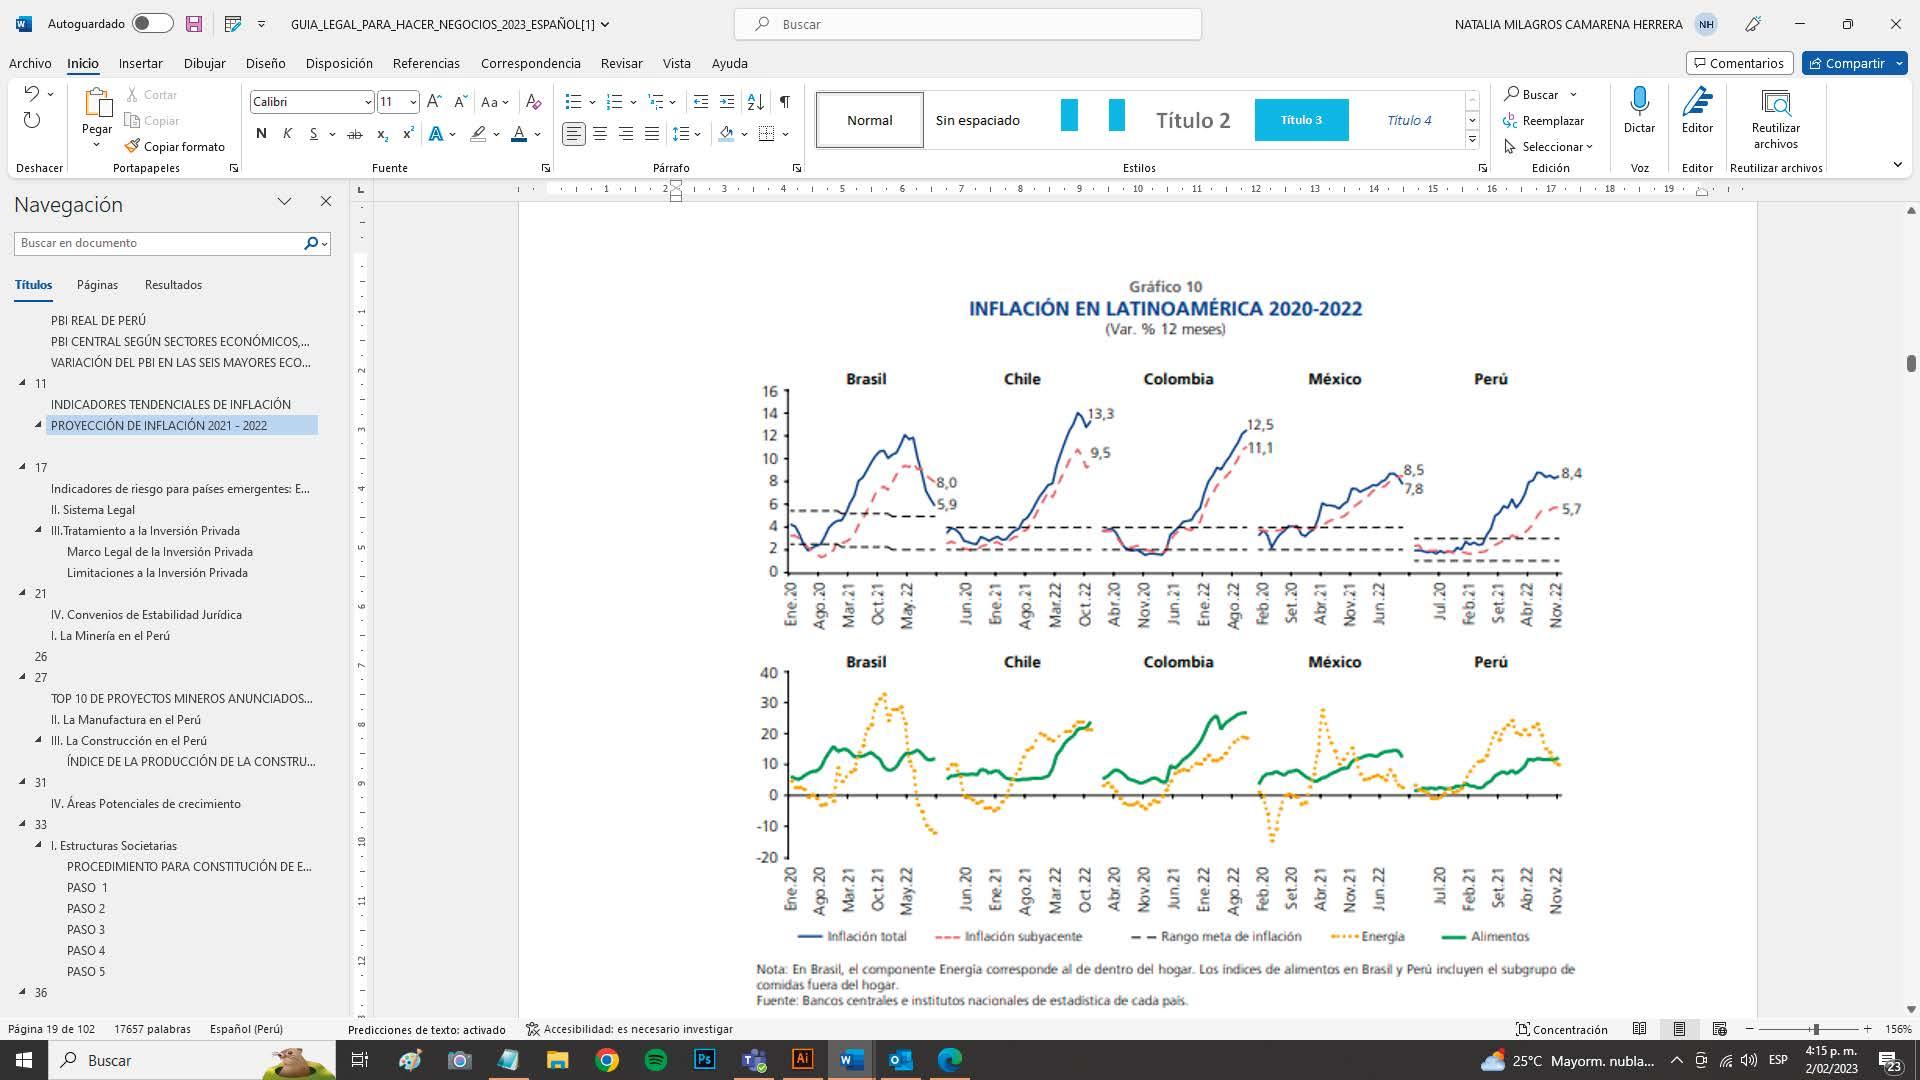The image size is (1920, 1080).
Task: Toggle italic formatting K button
Action: (x=287, y=133)
